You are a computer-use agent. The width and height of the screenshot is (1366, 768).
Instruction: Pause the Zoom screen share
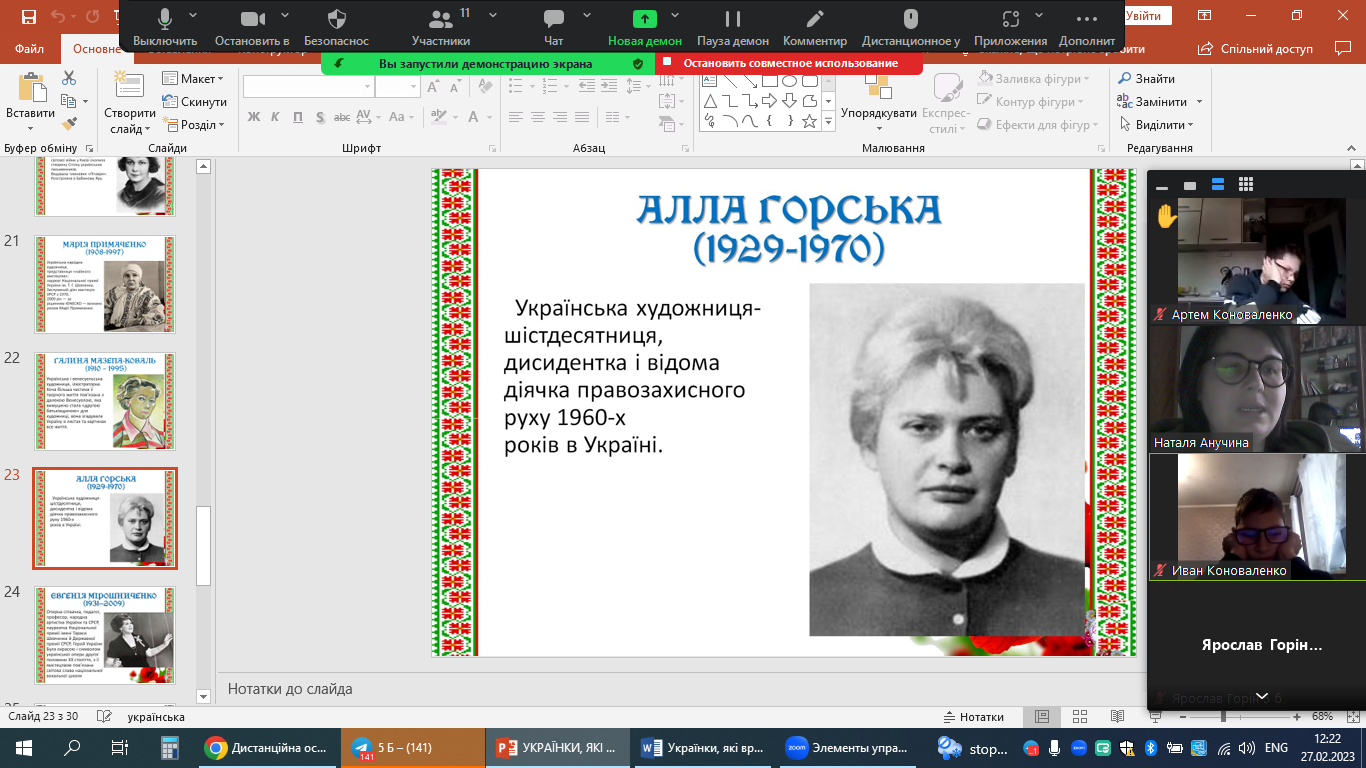point(733,19)
